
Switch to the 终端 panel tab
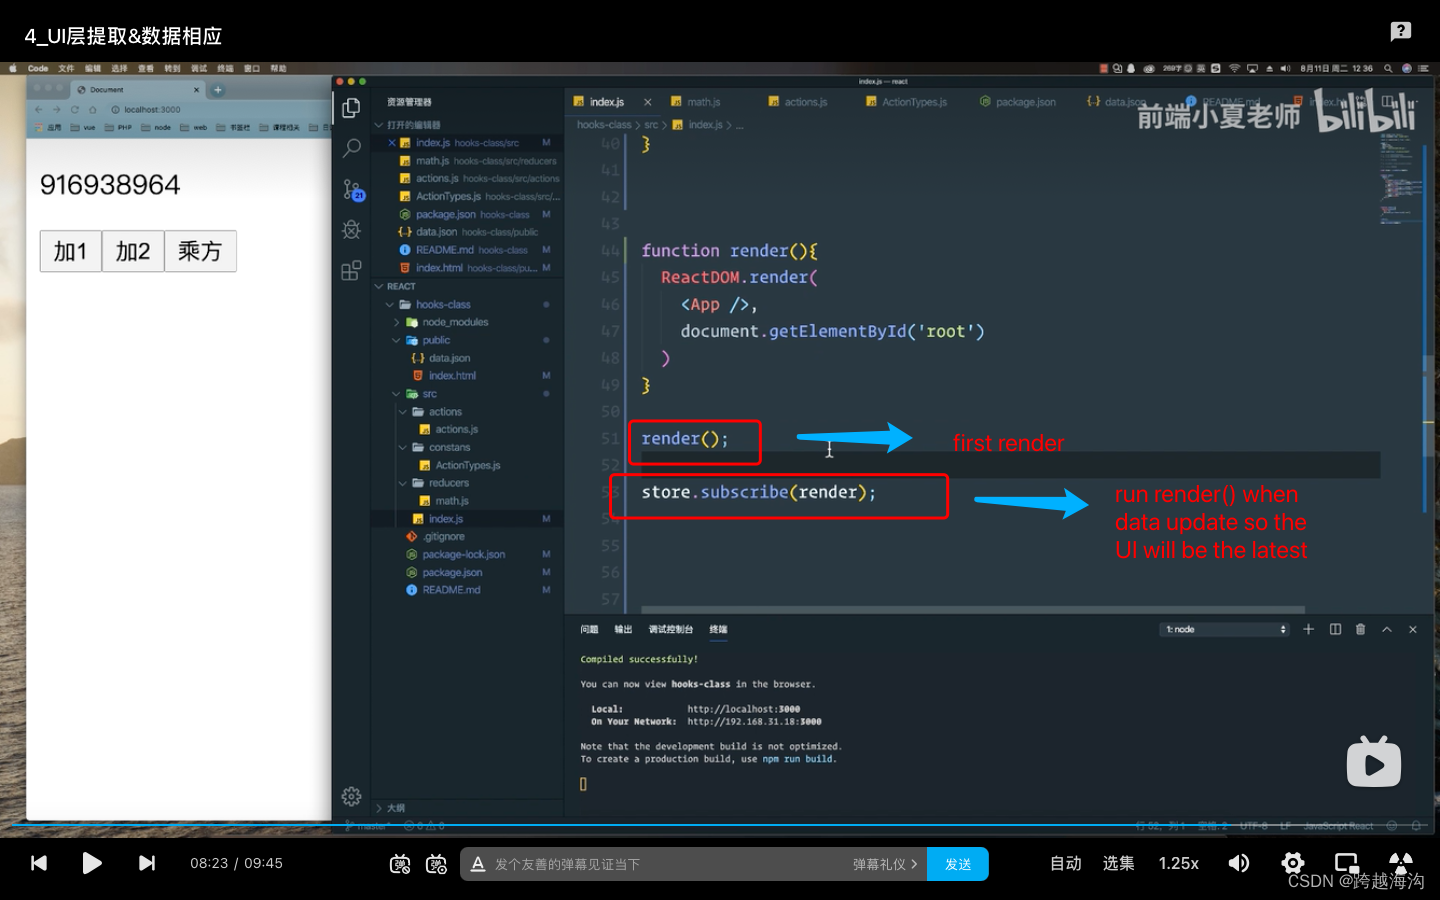coord(718,629)
